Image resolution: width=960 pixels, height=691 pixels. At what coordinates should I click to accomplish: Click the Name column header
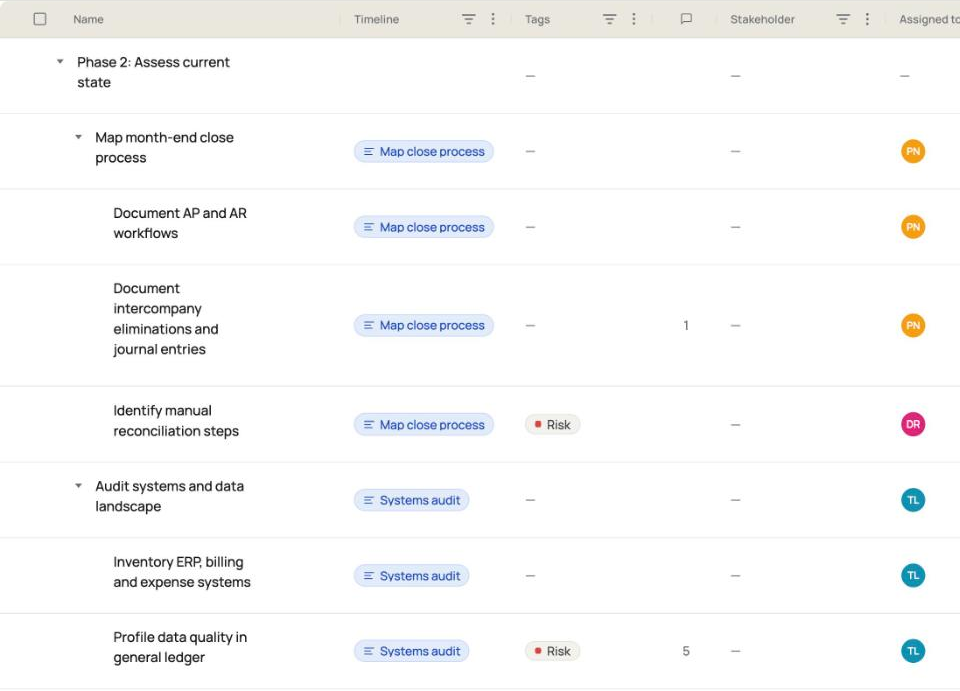[88, 19]
